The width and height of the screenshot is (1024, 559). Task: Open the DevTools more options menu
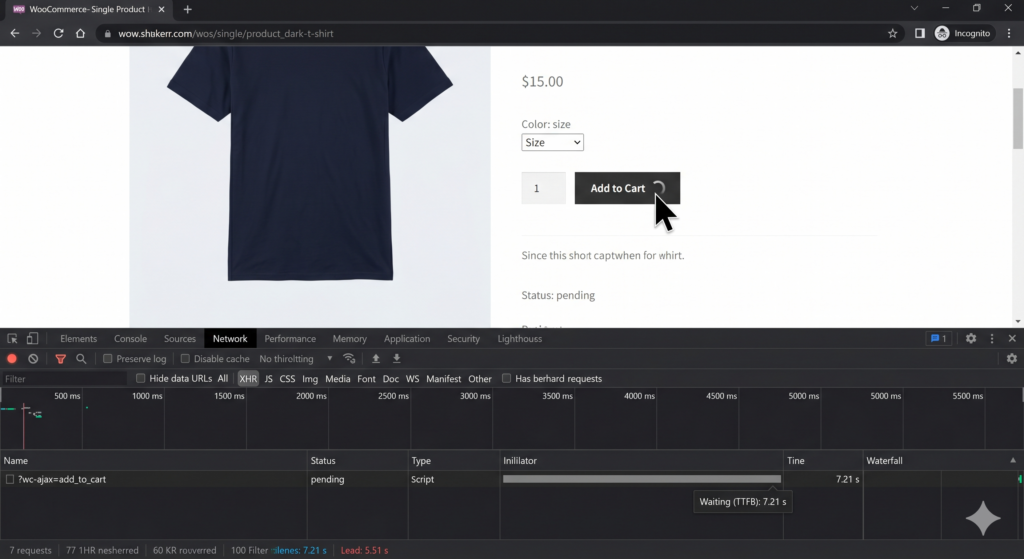coord(992,338)
